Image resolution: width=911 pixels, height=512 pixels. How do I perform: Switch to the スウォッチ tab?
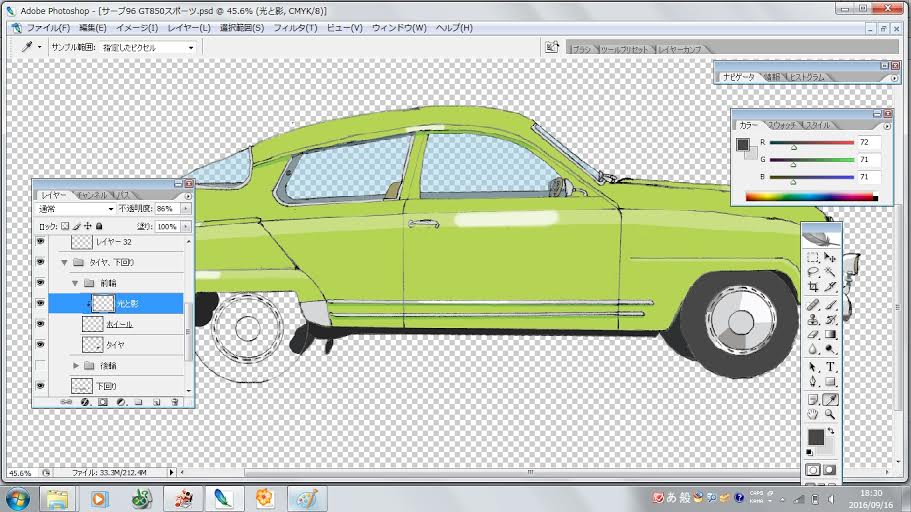pos(782,125)
